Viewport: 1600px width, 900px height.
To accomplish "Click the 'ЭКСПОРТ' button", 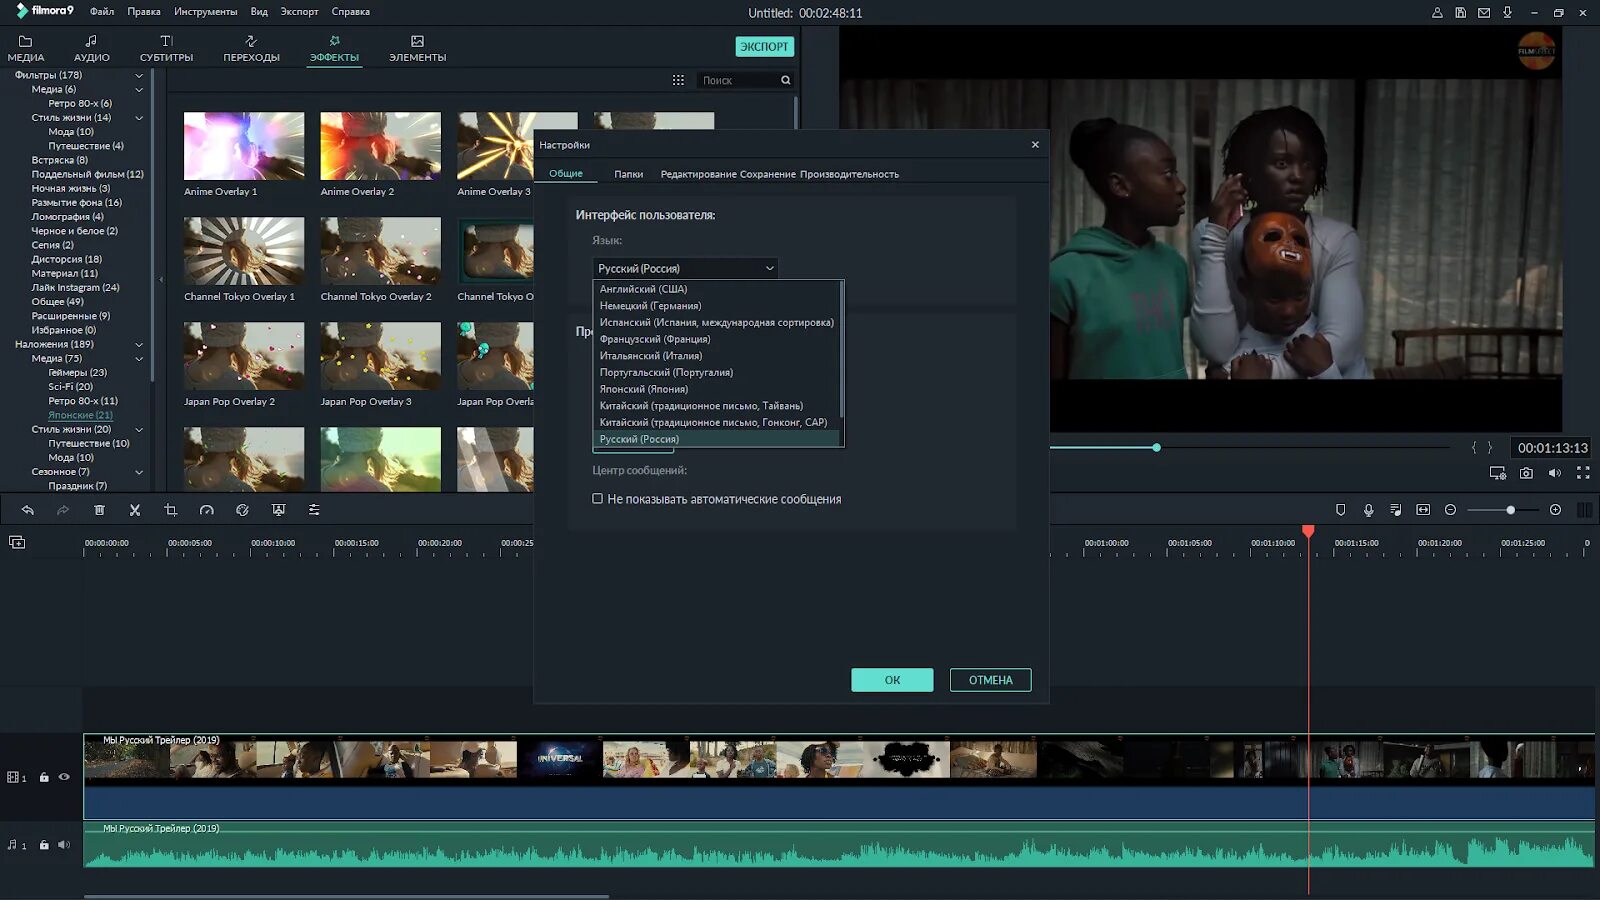I will [764, 47].
